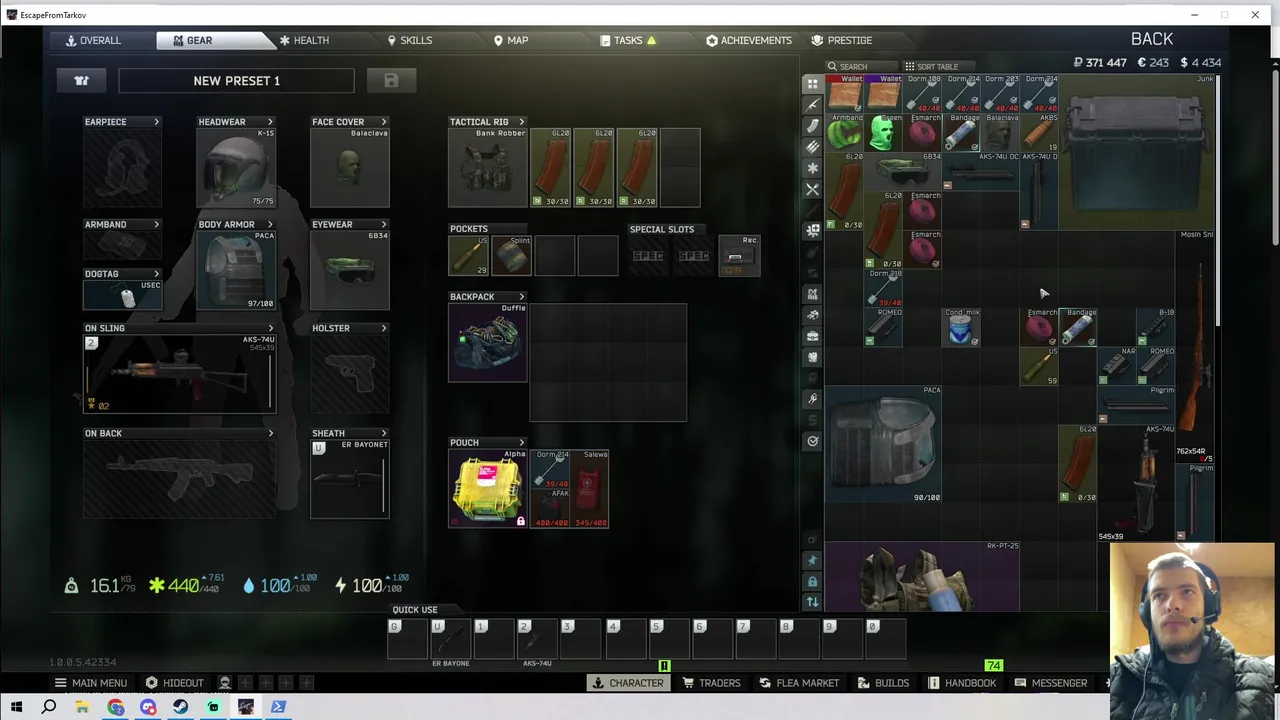Select the briefcase containers stash filter icon
The image size is (1280, 720).
(813, 336)
